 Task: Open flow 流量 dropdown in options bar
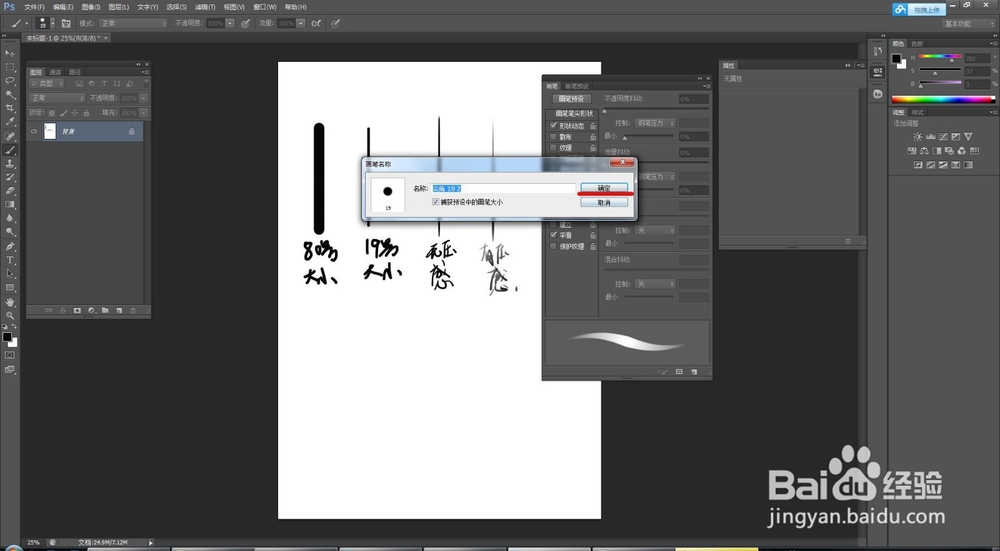[x=300, y=24]
